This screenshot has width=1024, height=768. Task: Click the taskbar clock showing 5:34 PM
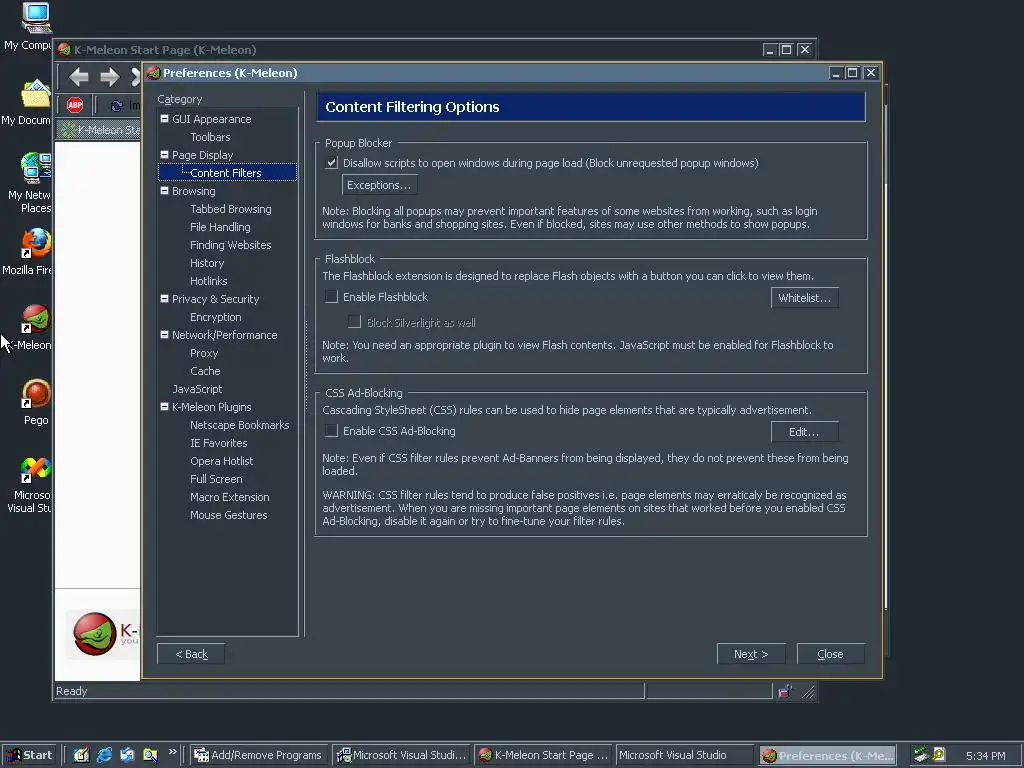coord(985,756)
